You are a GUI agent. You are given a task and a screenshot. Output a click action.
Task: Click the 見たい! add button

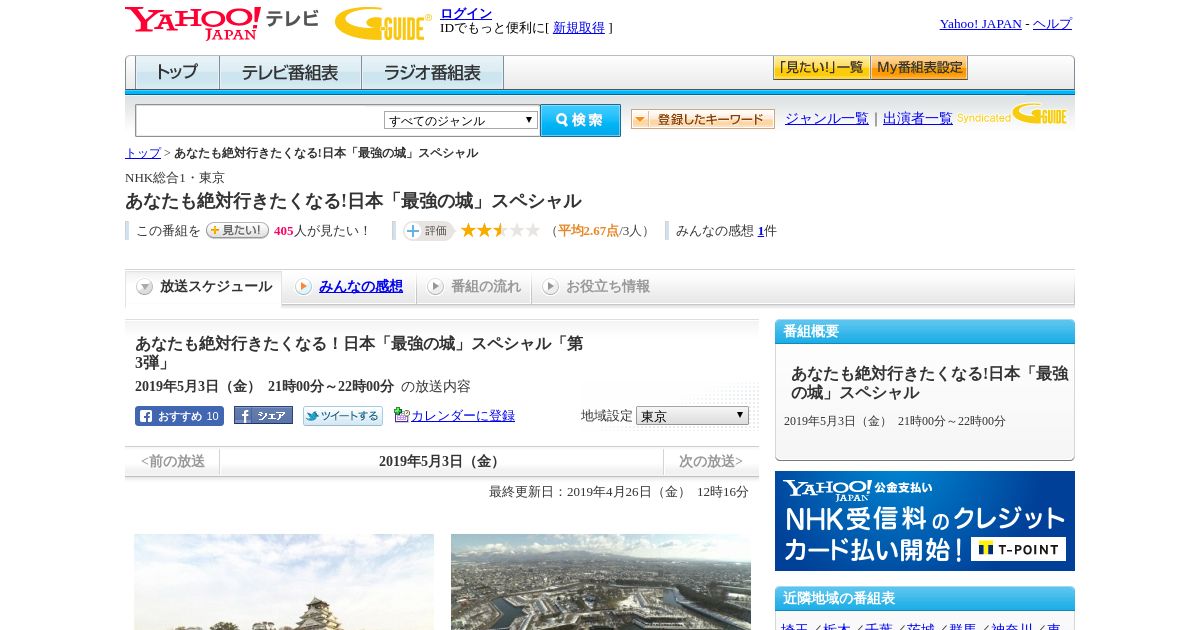(x=237, y=230)
